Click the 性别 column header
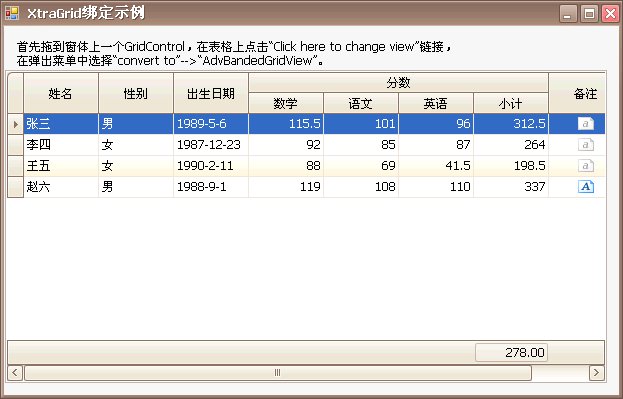 [136, 93]
